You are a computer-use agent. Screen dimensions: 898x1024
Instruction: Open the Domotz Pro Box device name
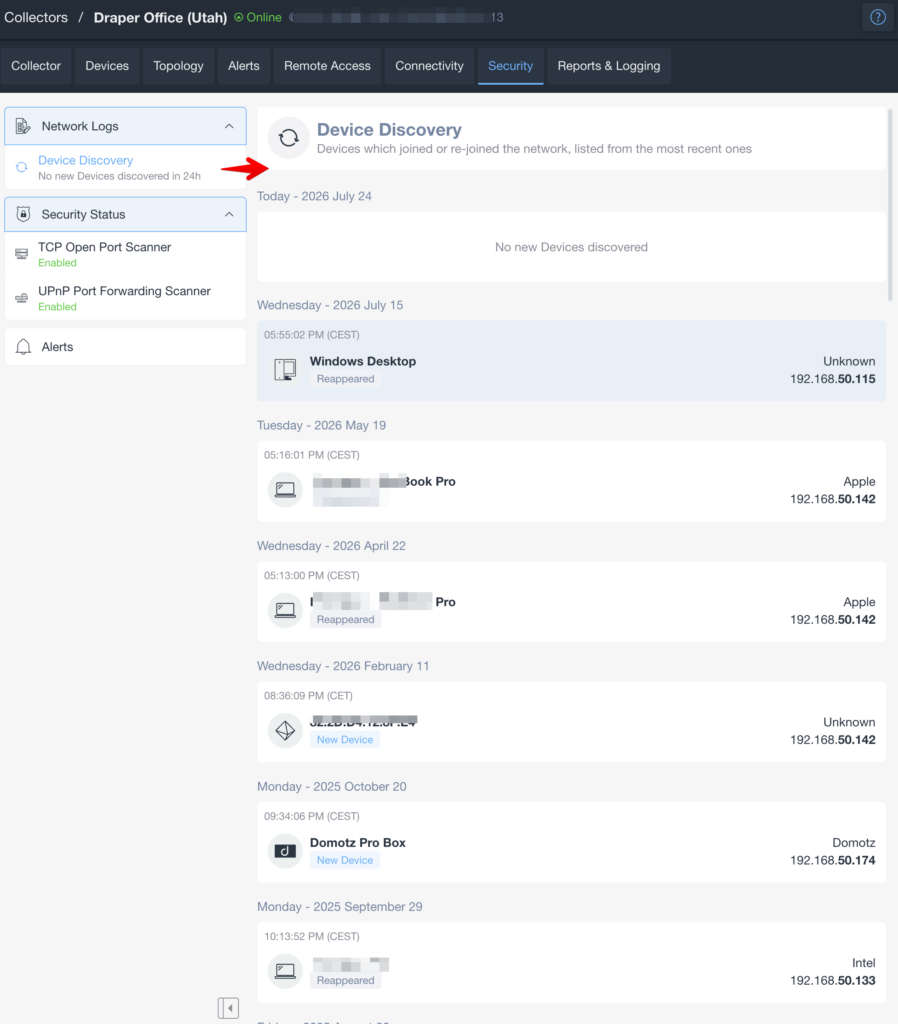[357, 842]
